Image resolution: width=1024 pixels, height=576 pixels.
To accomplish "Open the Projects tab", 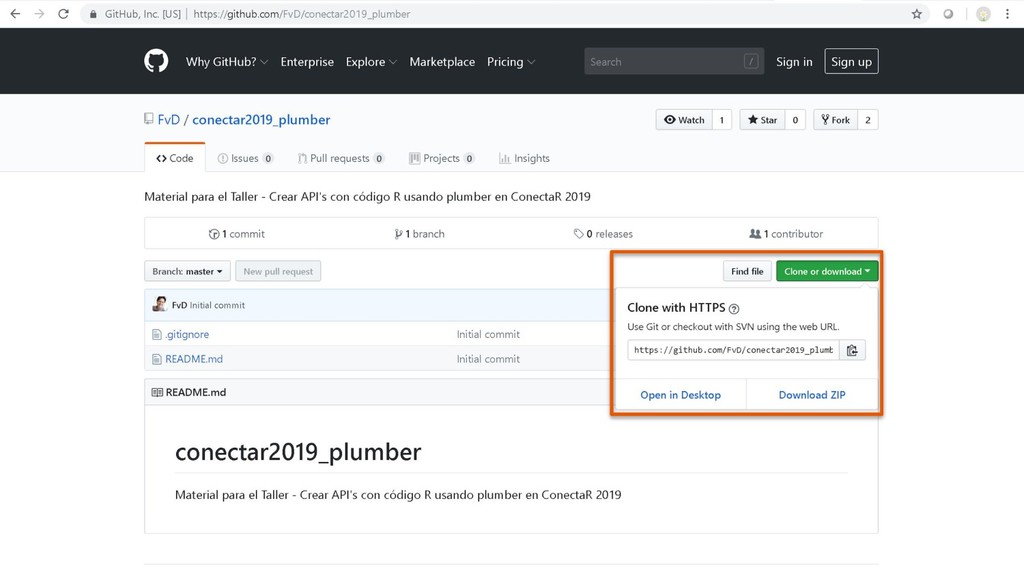I will point(441,158).
